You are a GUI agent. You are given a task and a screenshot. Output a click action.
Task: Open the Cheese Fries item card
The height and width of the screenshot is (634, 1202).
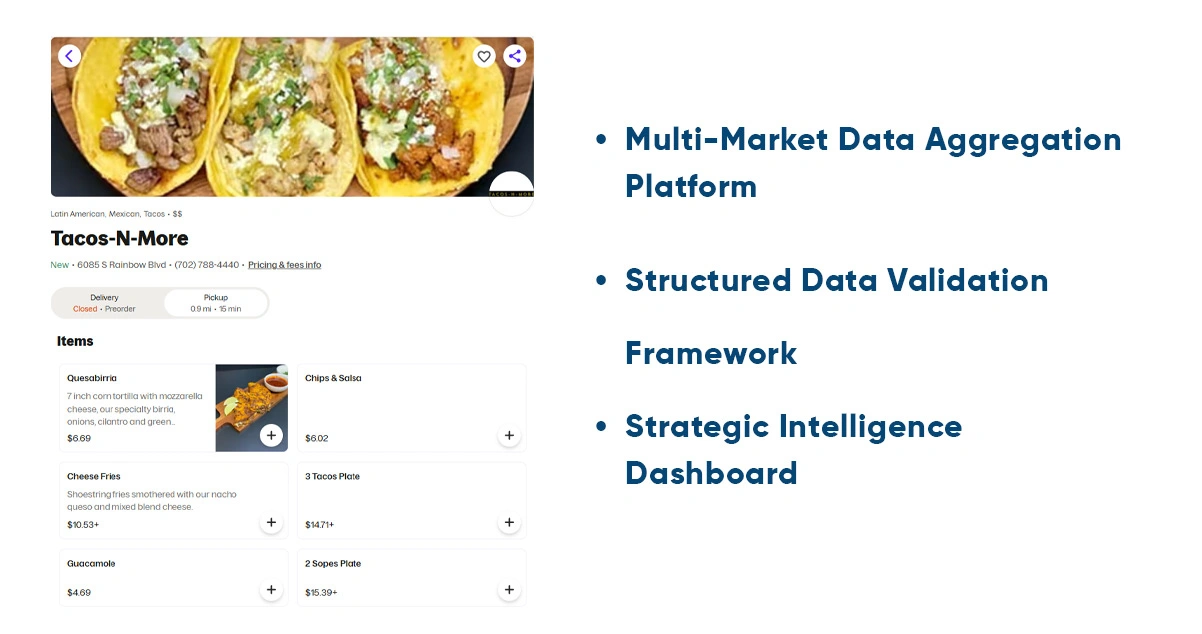pos(160,500)
